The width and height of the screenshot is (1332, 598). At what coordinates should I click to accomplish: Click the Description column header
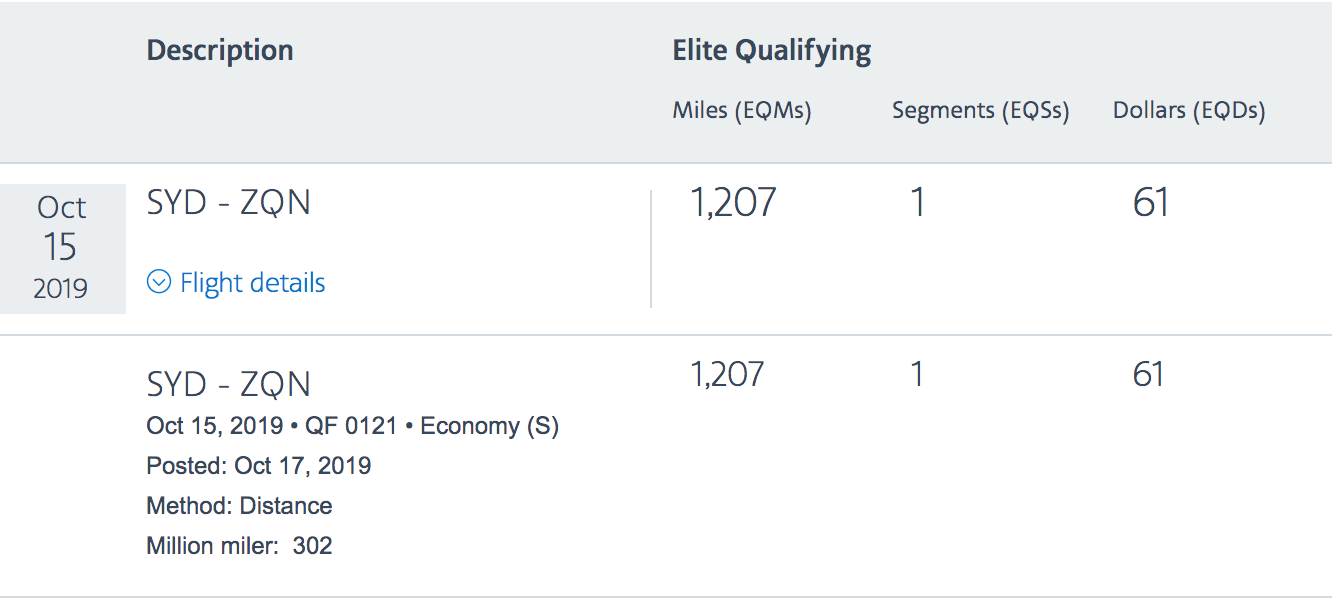(x=220, y=51)
